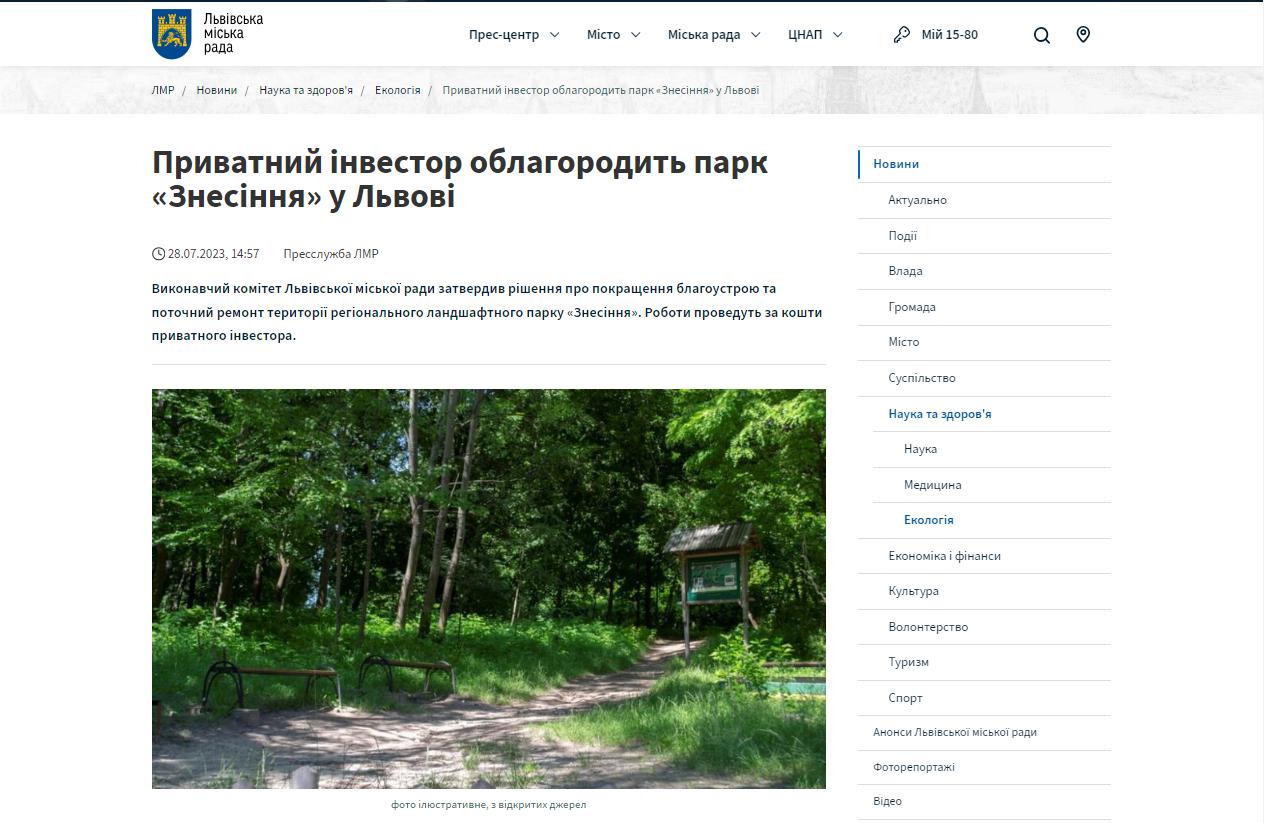Click the Пресслужба ЛМР author label
The height and width of the screenshot is (823, 1264).
[331, 254]
